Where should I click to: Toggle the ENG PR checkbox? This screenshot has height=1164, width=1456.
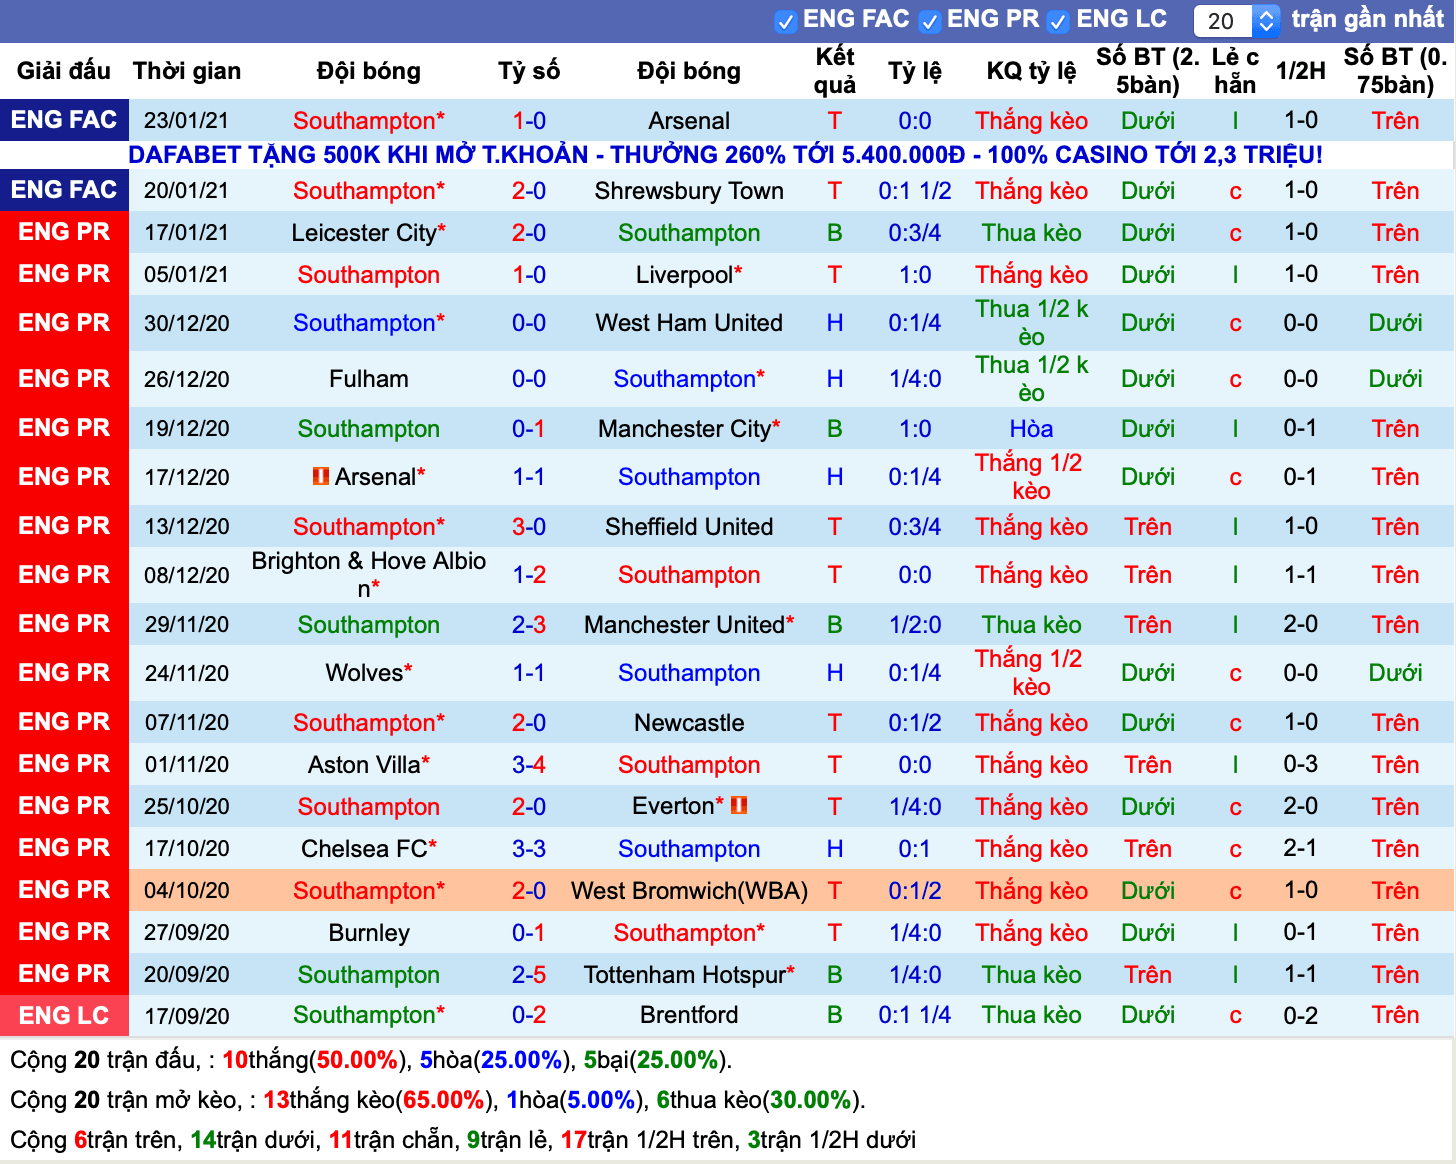(x=929, y=21)
